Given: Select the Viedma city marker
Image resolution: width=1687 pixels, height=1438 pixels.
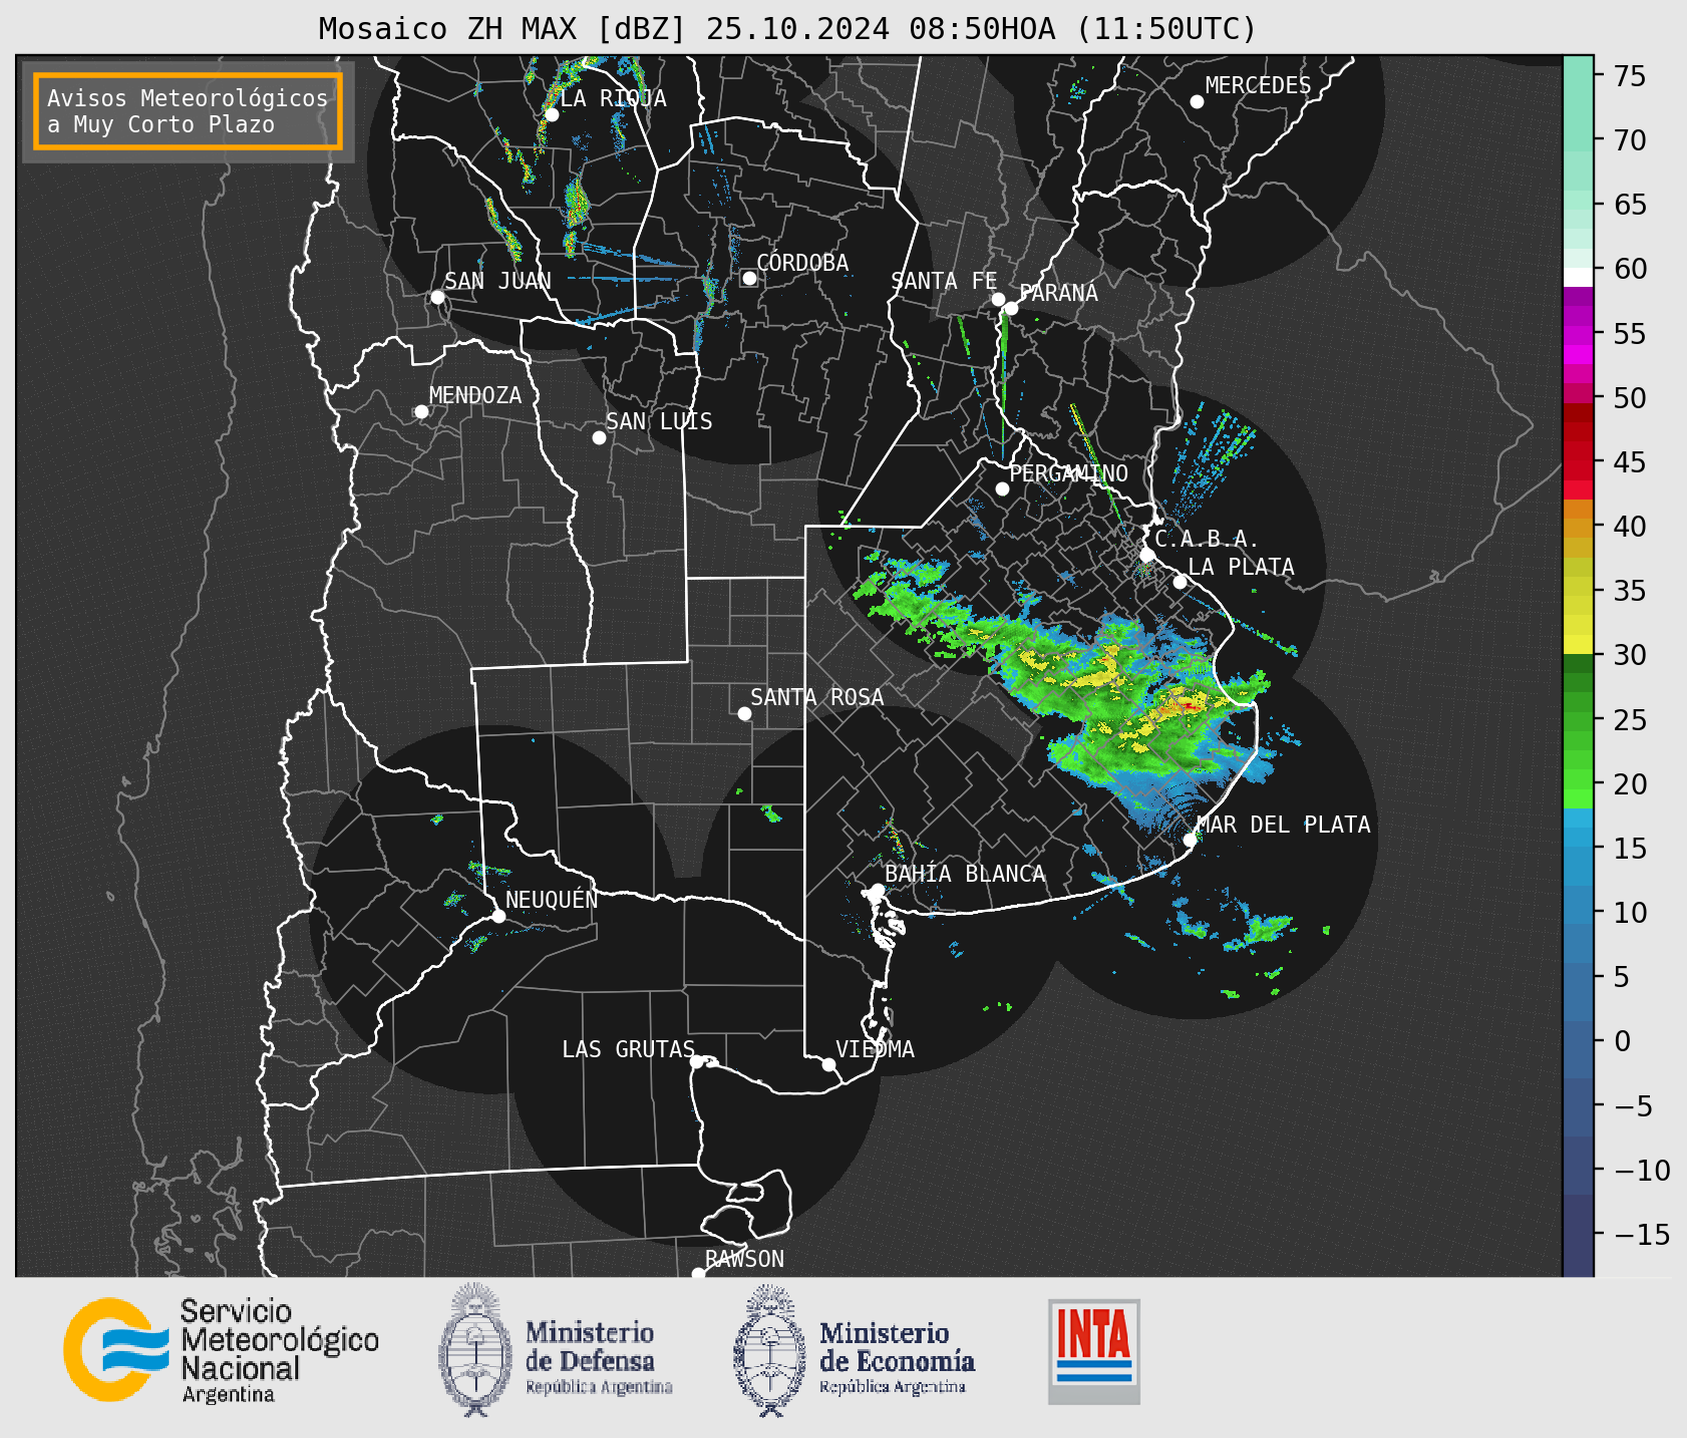Looking at the screenshot, I should click(x=829, y=1064).
